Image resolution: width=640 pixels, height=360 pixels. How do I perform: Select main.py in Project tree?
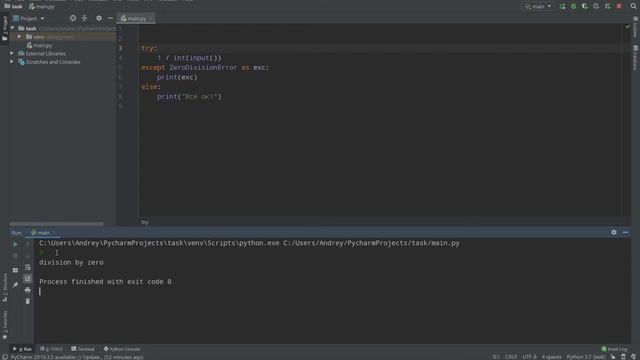tap(40, 45)
